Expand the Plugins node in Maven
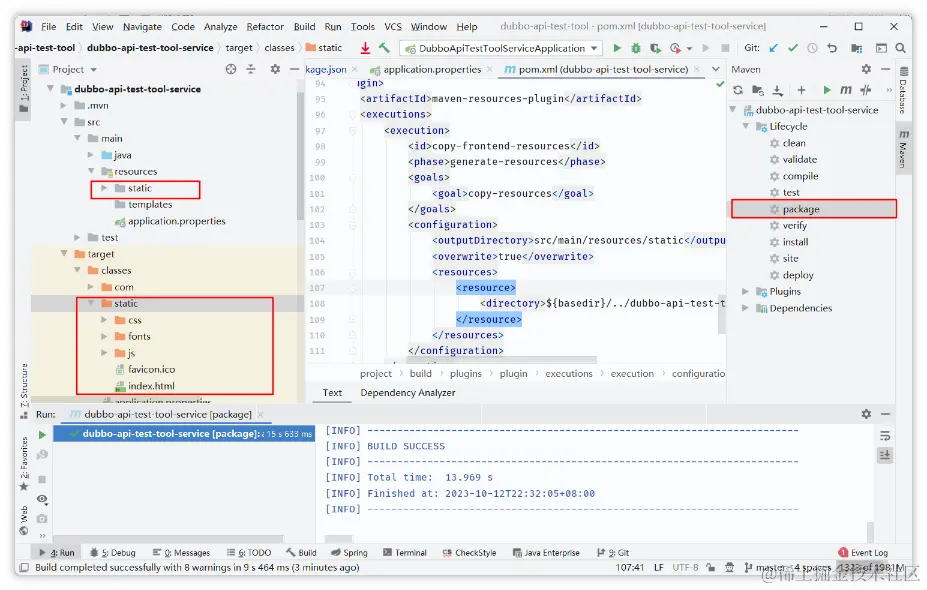 click(746, 291)
